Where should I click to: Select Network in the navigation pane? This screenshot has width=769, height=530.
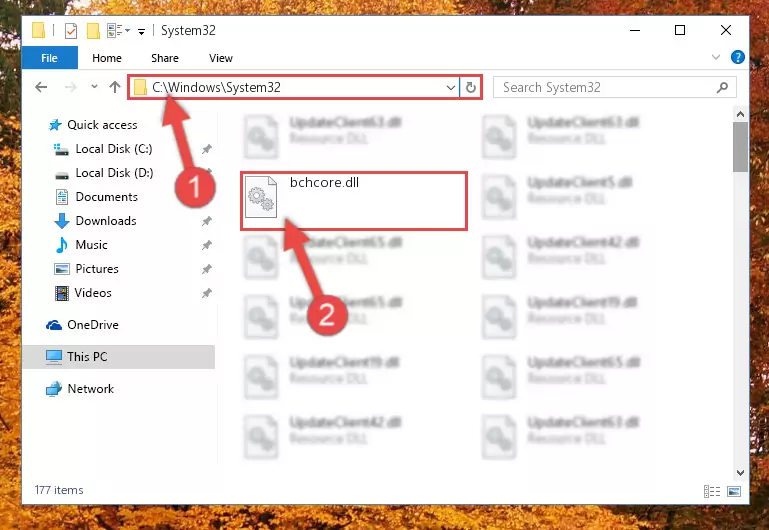(x=90, y=389)
